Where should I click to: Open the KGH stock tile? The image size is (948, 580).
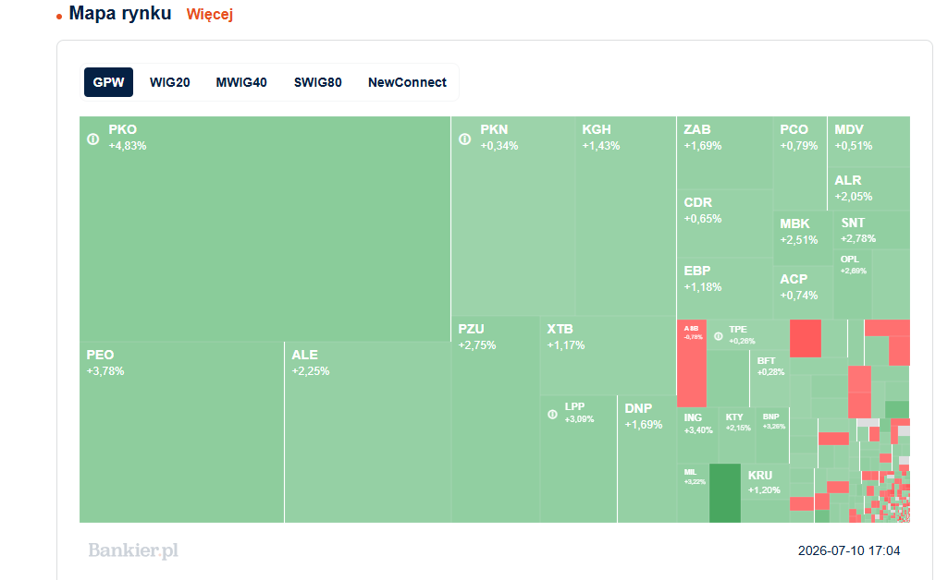pos(625,216)
